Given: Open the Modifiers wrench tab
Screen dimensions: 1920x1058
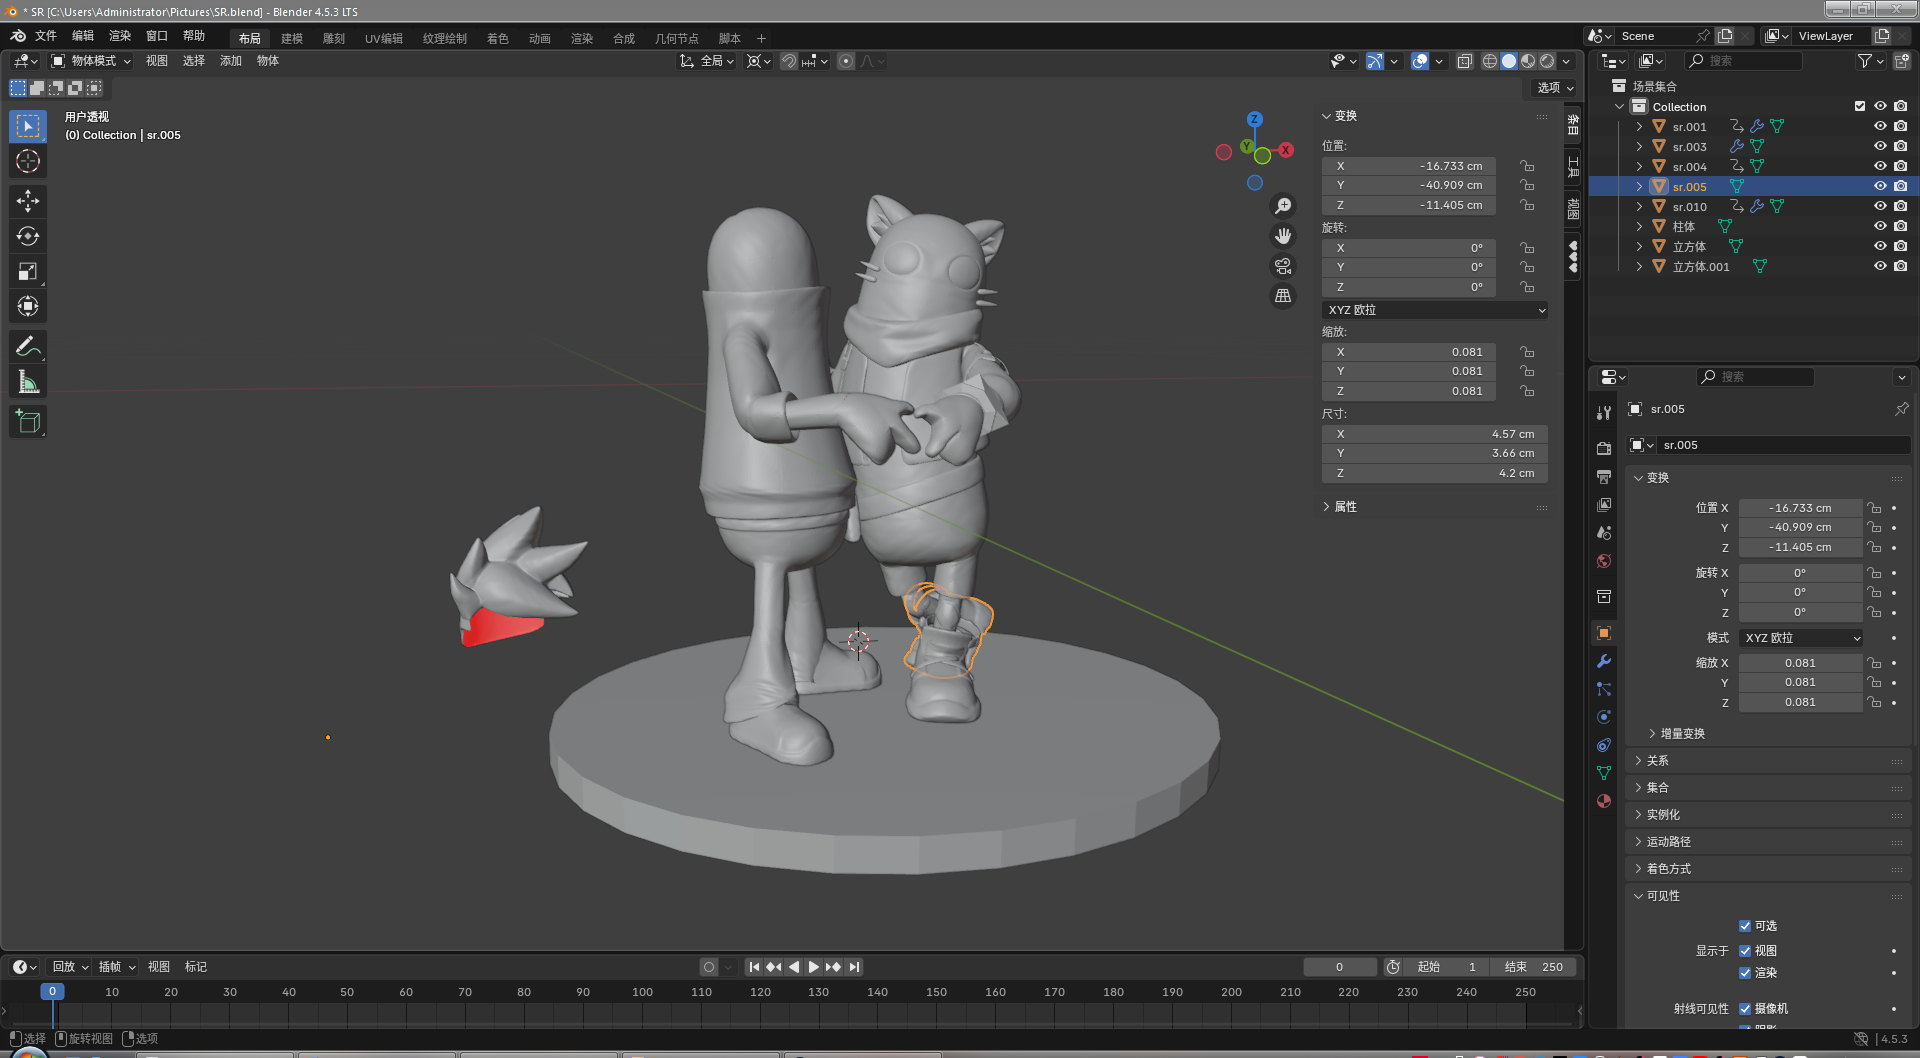Looking at the screenshot, I should (1604, 661).
